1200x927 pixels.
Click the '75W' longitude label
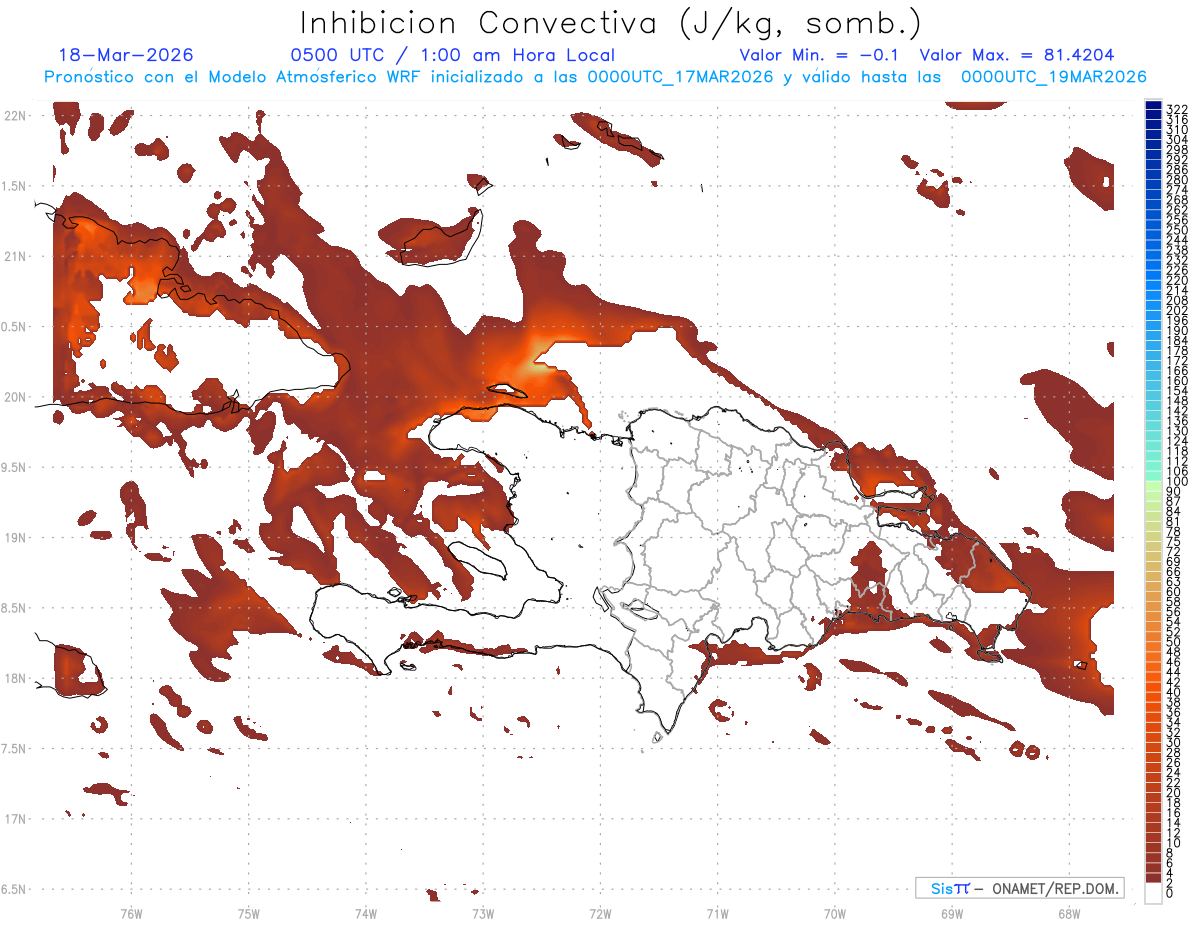click(x=248, y=913)
